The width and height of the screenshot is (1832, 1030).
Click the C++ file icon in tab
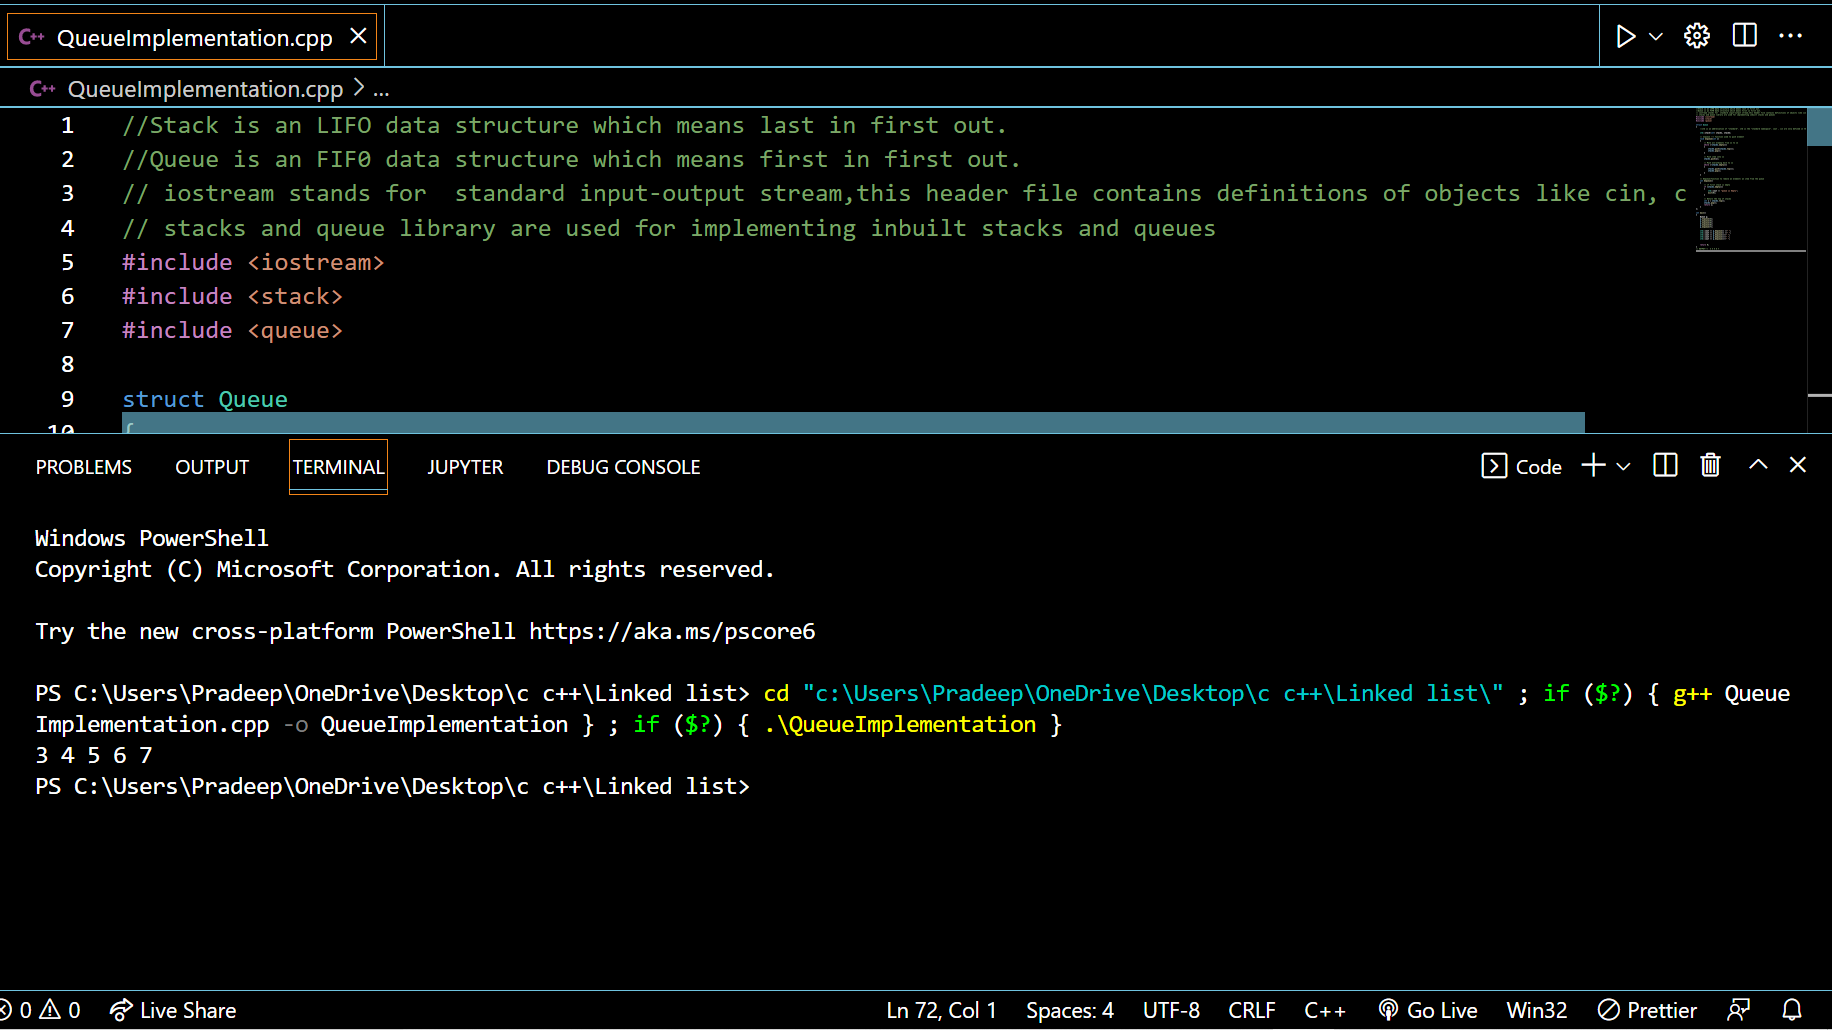[x=32, y=37]
